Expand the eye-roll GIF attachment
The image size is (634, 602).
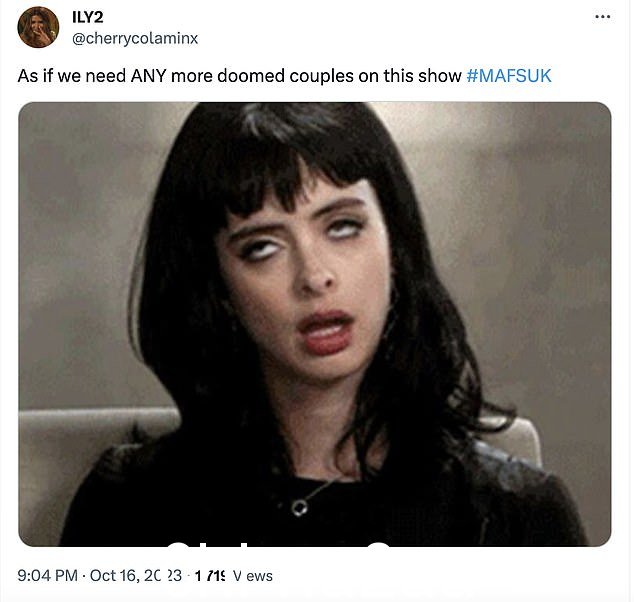315,324
